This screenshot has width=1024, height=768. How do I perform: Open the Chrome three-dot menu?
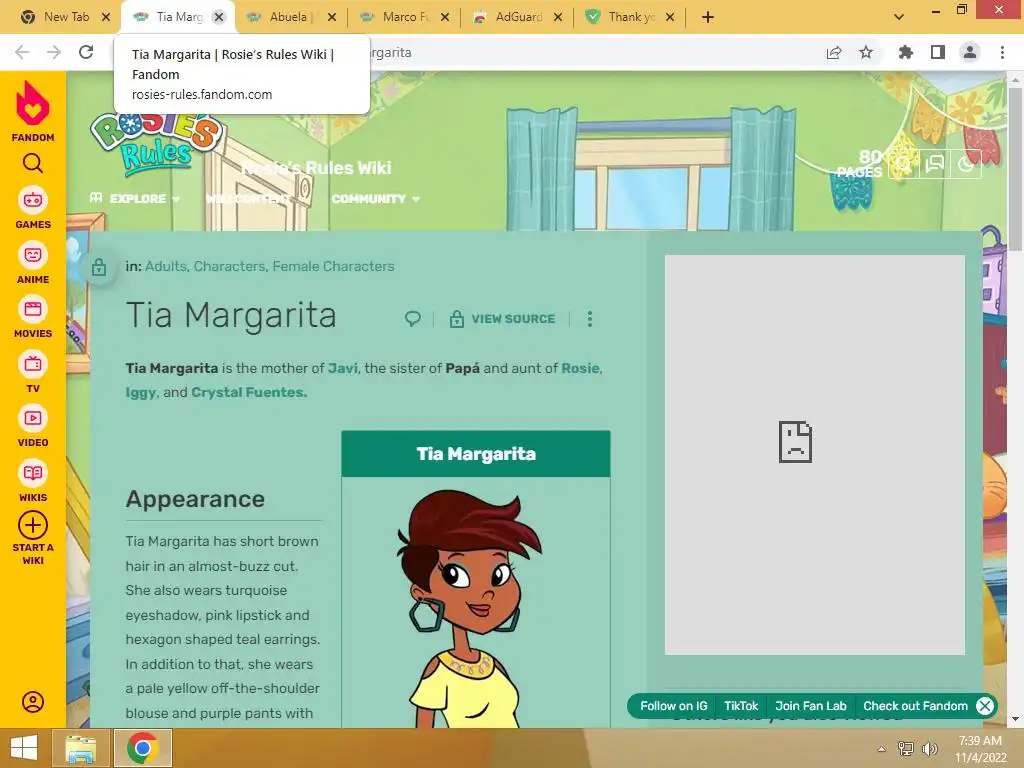click(x=1002, y=52)
